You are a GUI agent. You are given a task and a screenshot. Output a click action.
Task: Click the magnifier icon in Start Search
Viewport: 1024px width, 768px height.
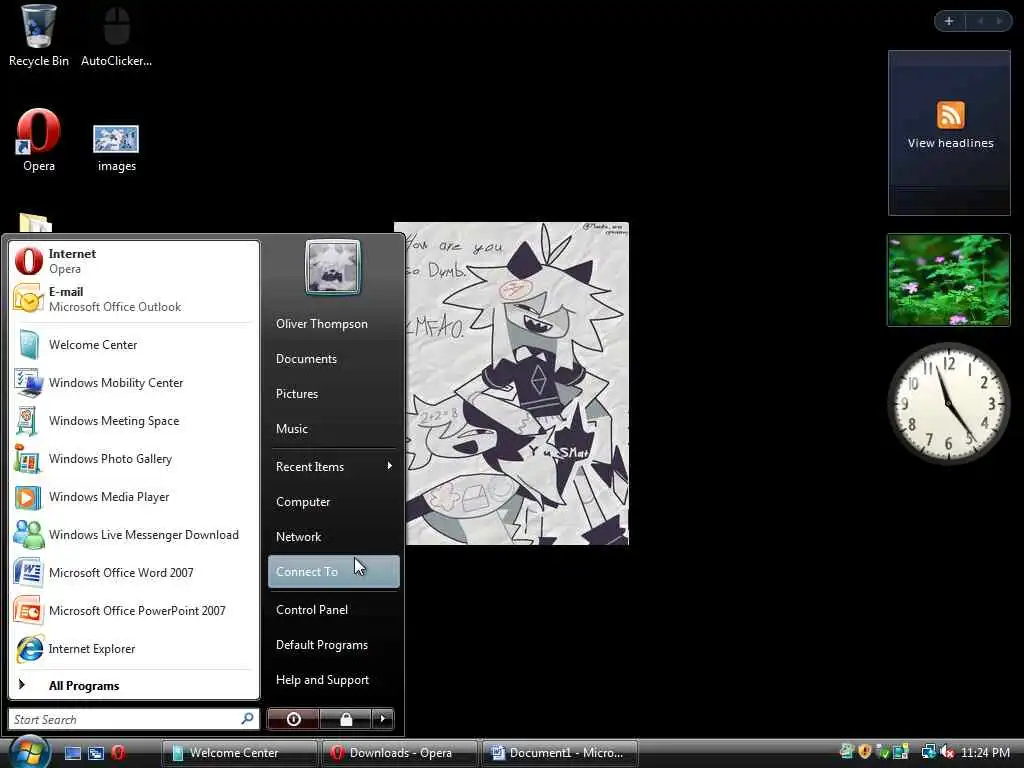[247, 719]
